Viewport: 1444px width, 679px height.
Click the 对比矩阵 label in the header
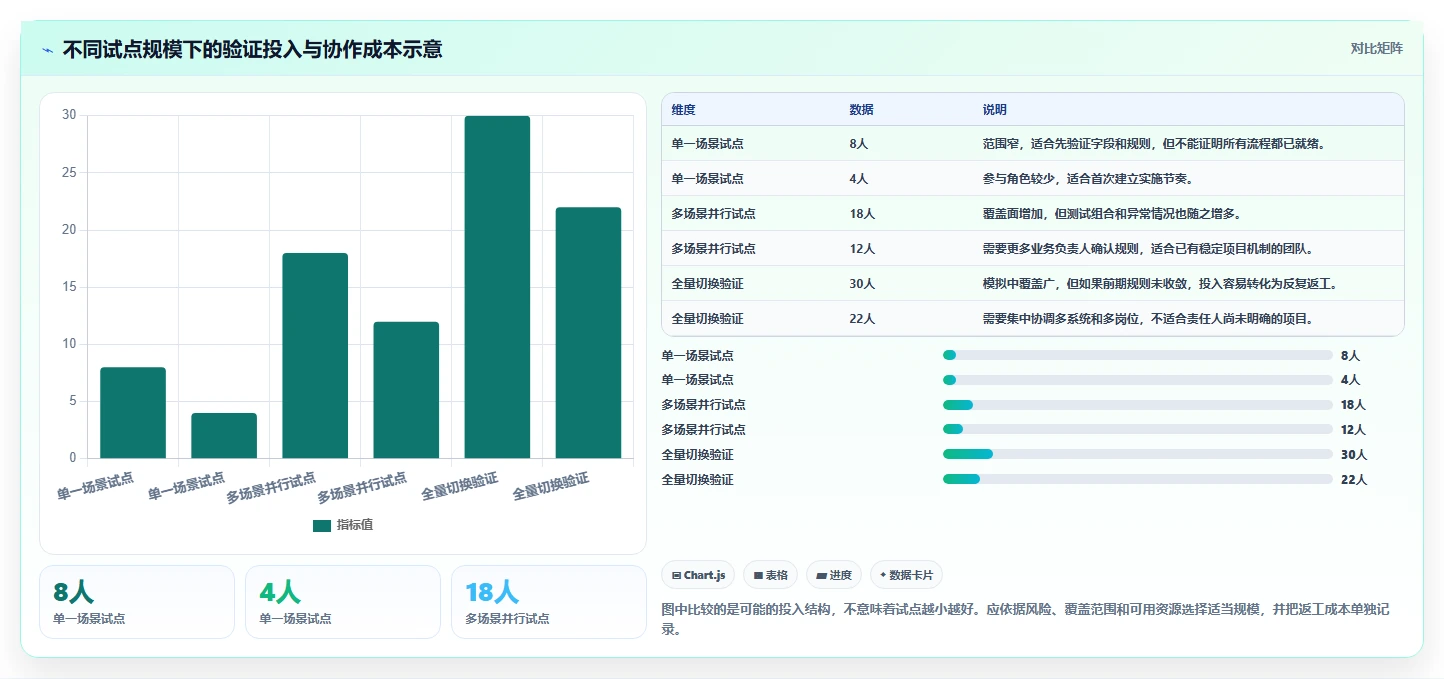point(1377,49)
